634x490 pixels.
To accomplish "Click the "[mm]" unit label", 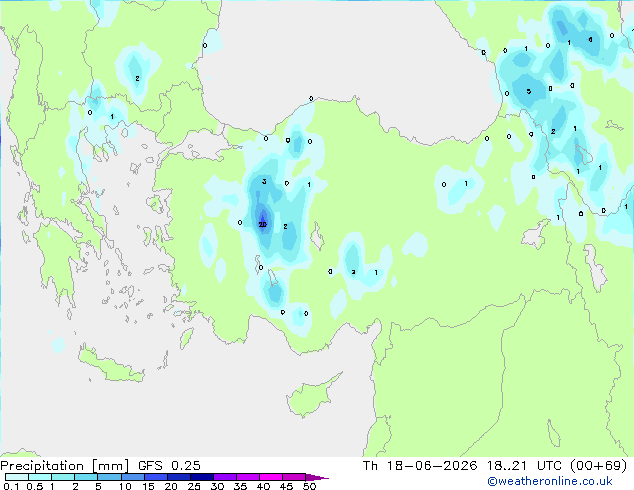I will click(x=111, y=466).
